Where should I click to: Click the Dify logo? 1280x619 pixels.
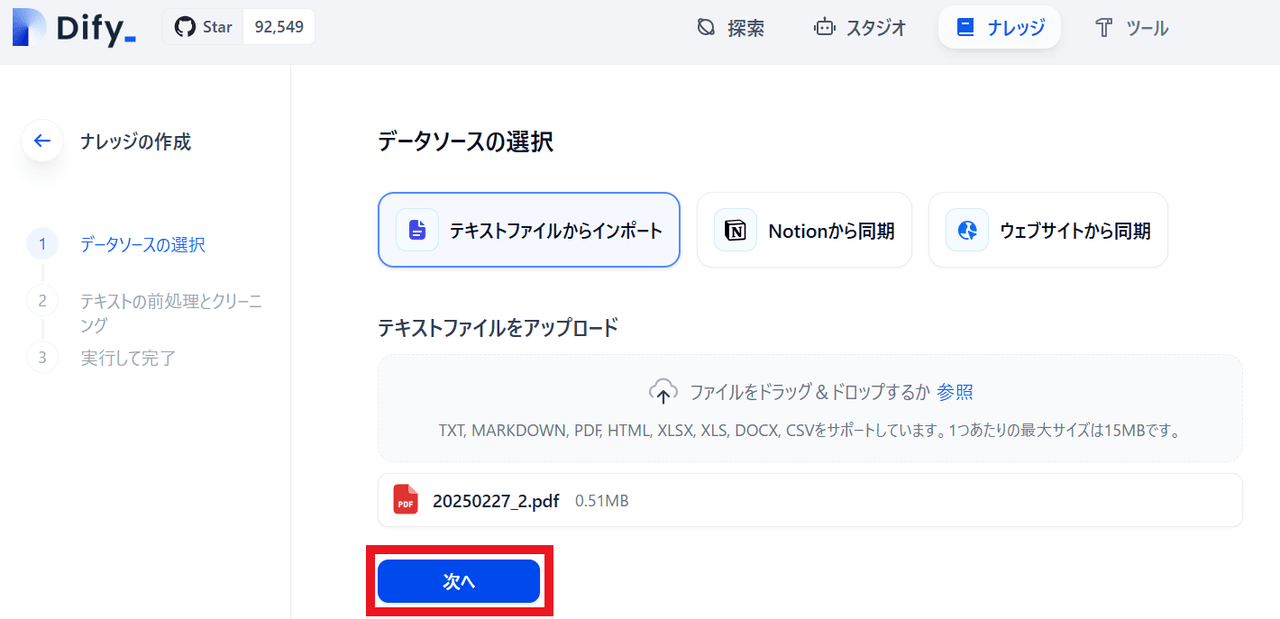[x=75, y=28]
